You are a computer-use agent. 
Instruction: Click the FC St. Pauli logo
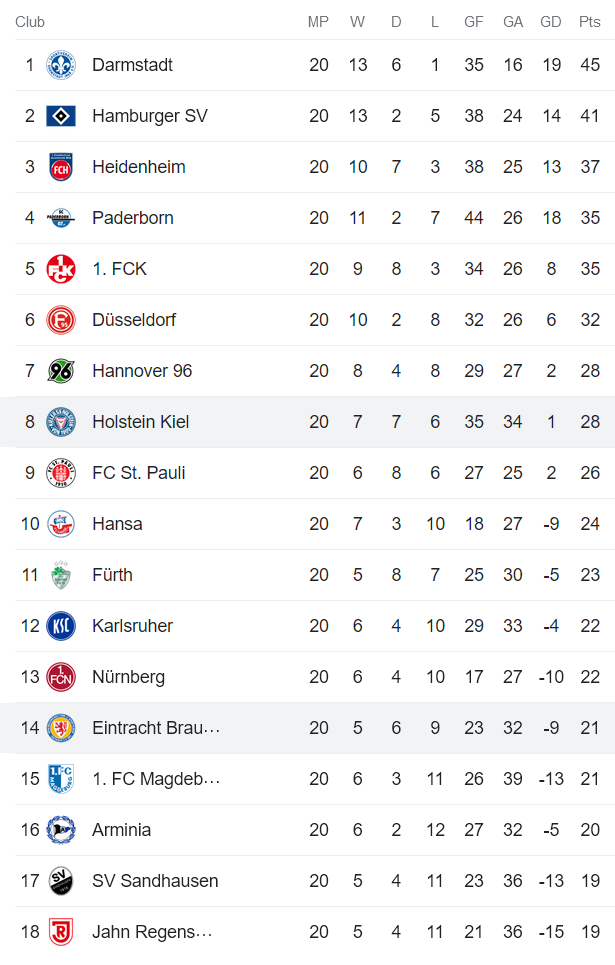[x=61, y=473]
